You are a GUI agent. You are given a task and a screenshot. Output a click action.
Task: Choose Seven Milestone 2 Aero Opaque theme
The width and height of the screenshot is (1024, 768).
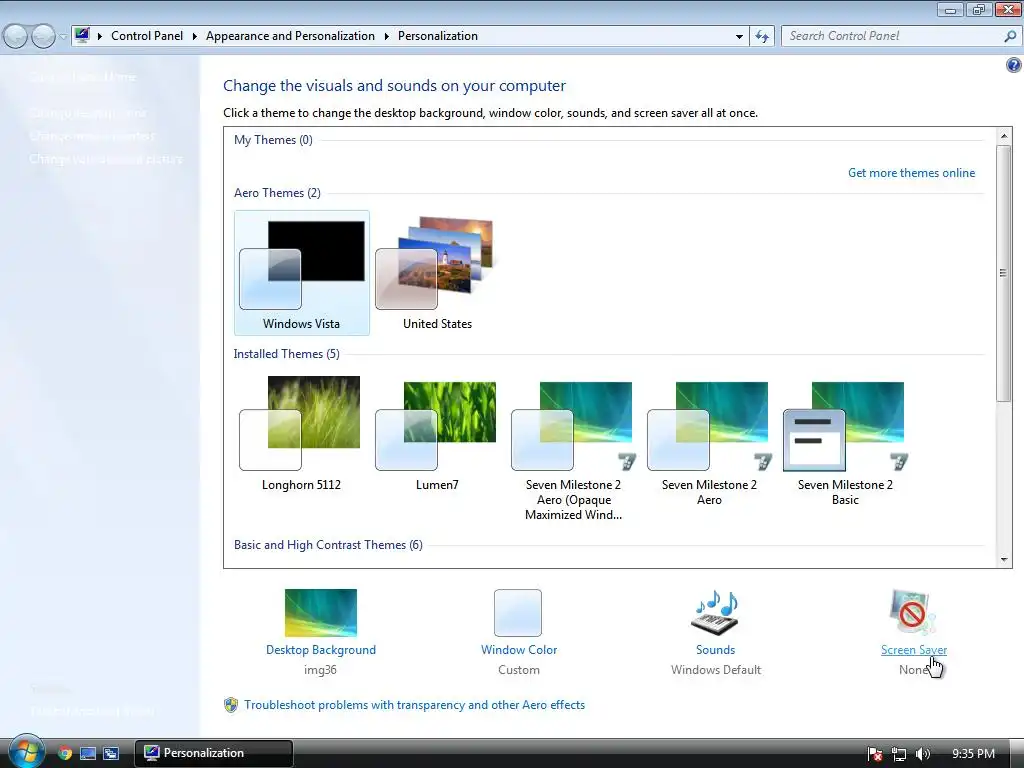[x=573, y=449]
